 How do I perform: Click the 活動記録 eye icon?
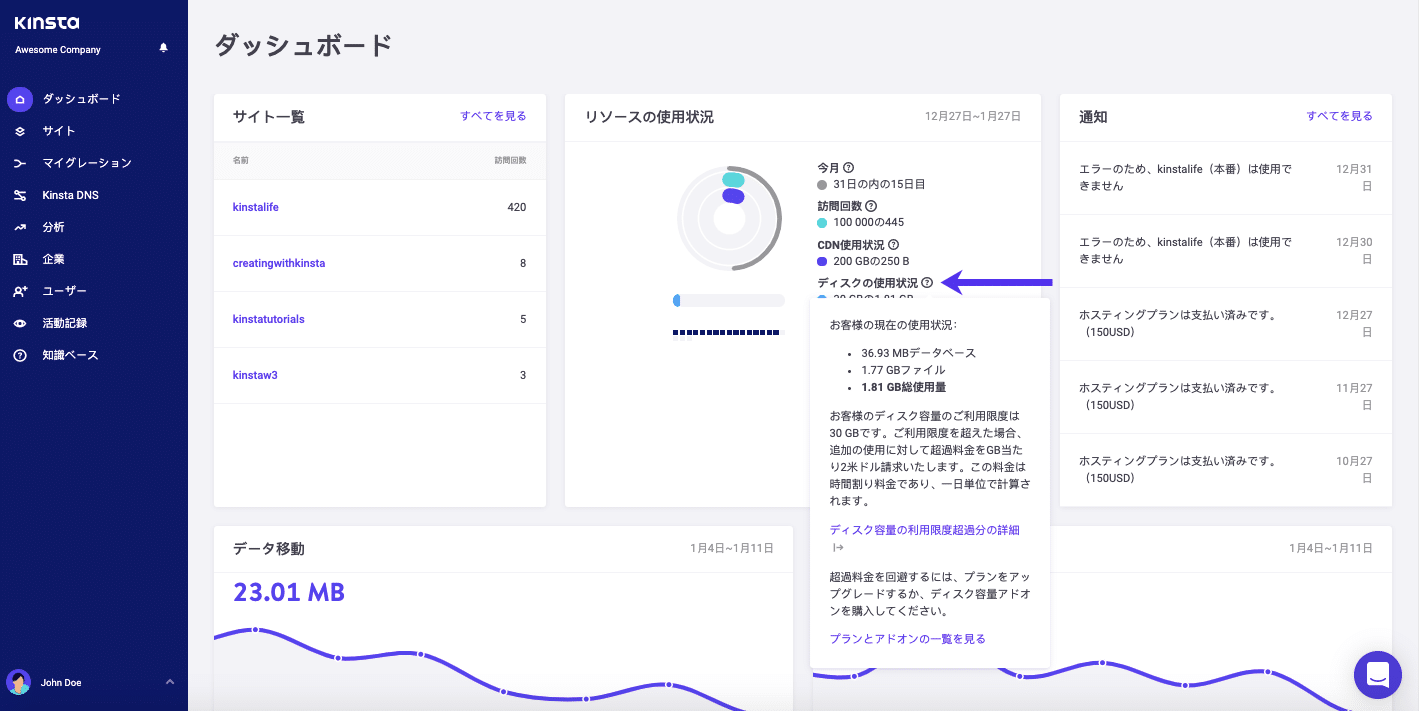20,323
